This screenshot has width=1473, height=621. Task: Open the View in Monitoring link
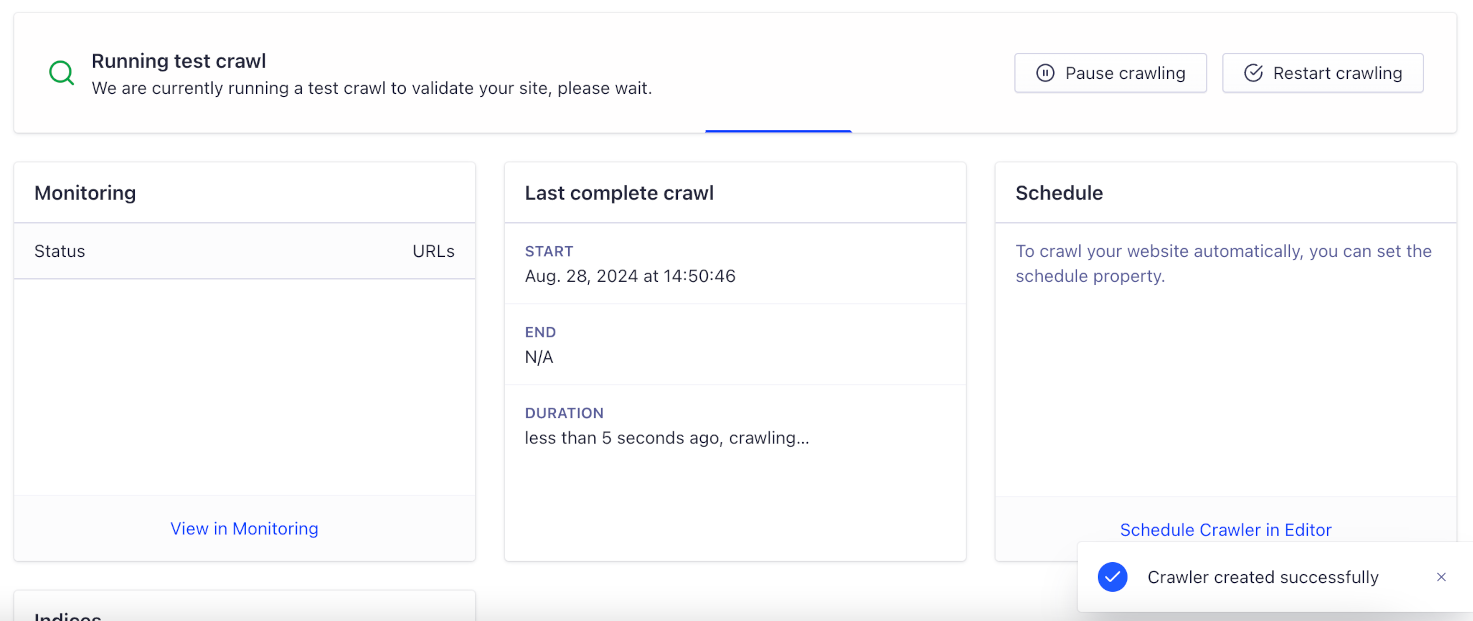[x=244, y=529]
